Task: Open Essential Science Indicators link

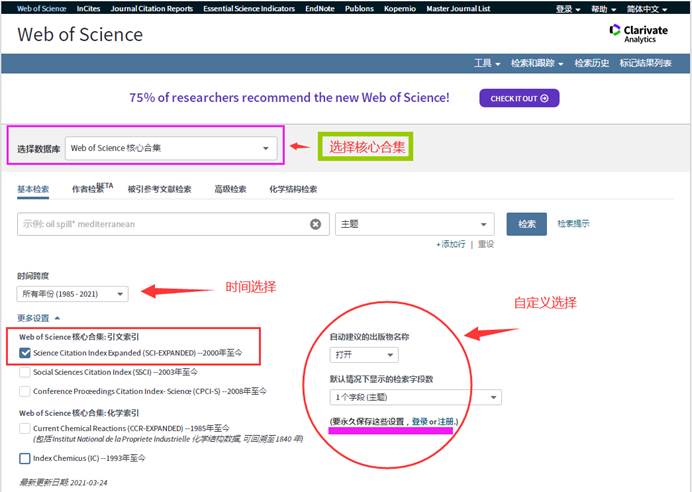Action: [x=249, y=8]
